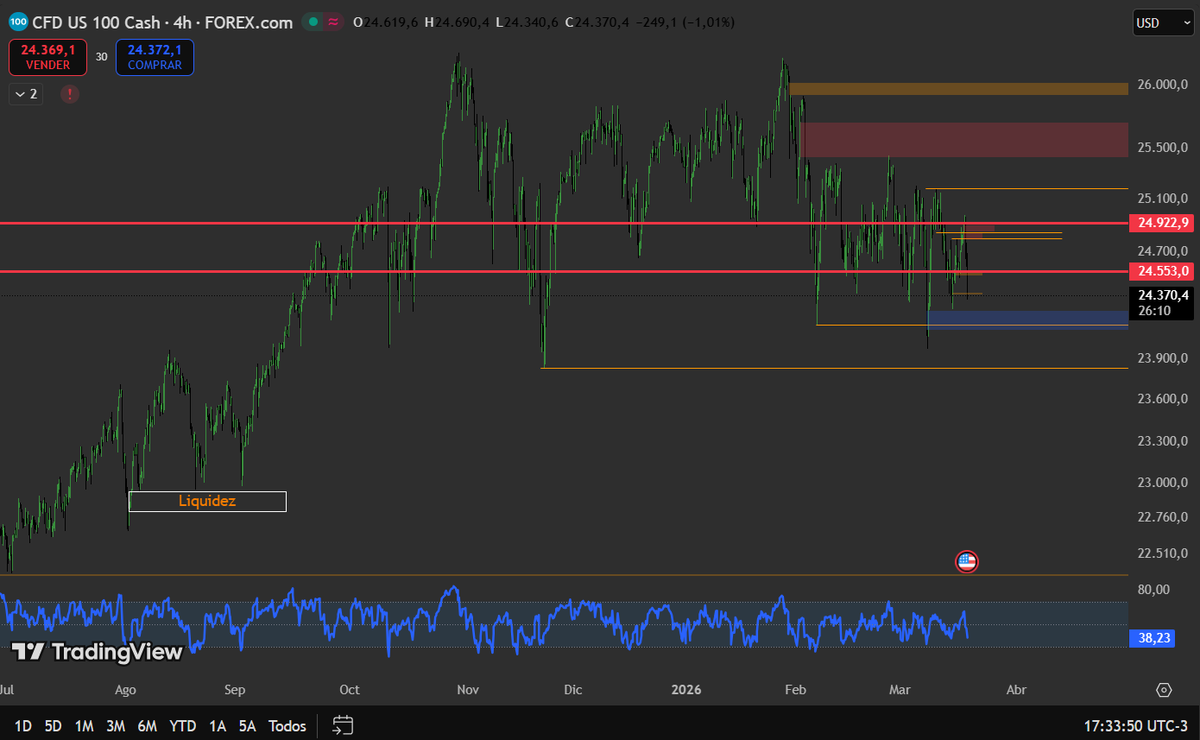Click the Nov label on time axis
Image resolution: width=1200 pixels, height=740 pixels.
pos(468,690)
